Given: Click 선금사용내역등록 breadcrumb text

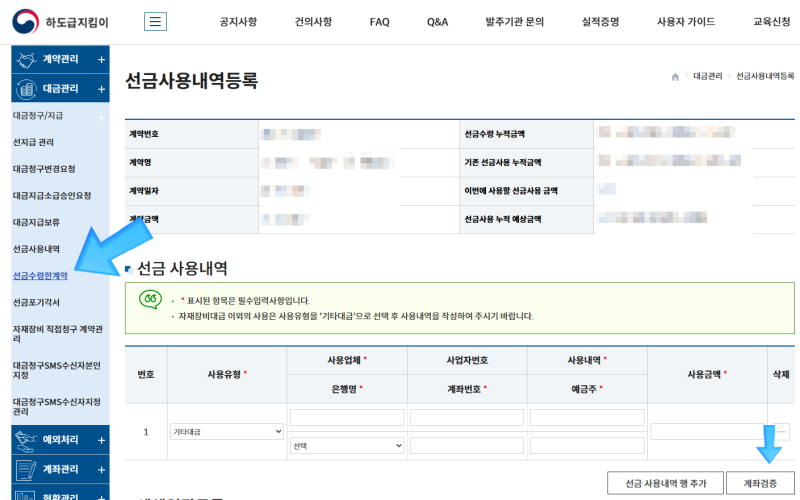Looking at the screenshot, I should tap(765, 76).
